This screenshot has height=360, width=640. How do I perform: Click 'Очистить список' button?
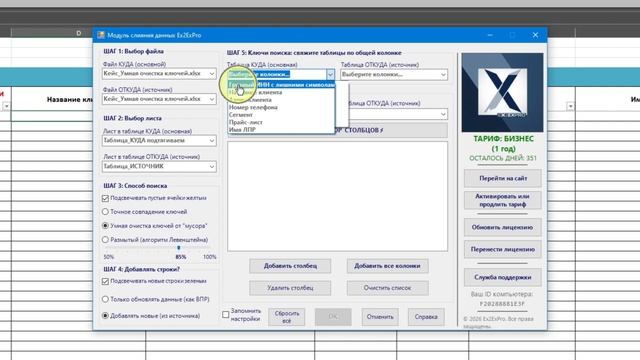tap(387, 288)
